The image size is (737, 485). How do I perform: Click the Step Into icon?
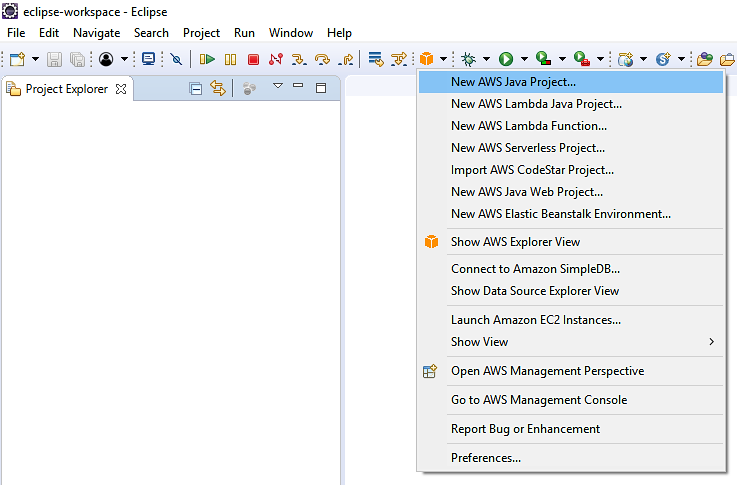tap(299, 59)
